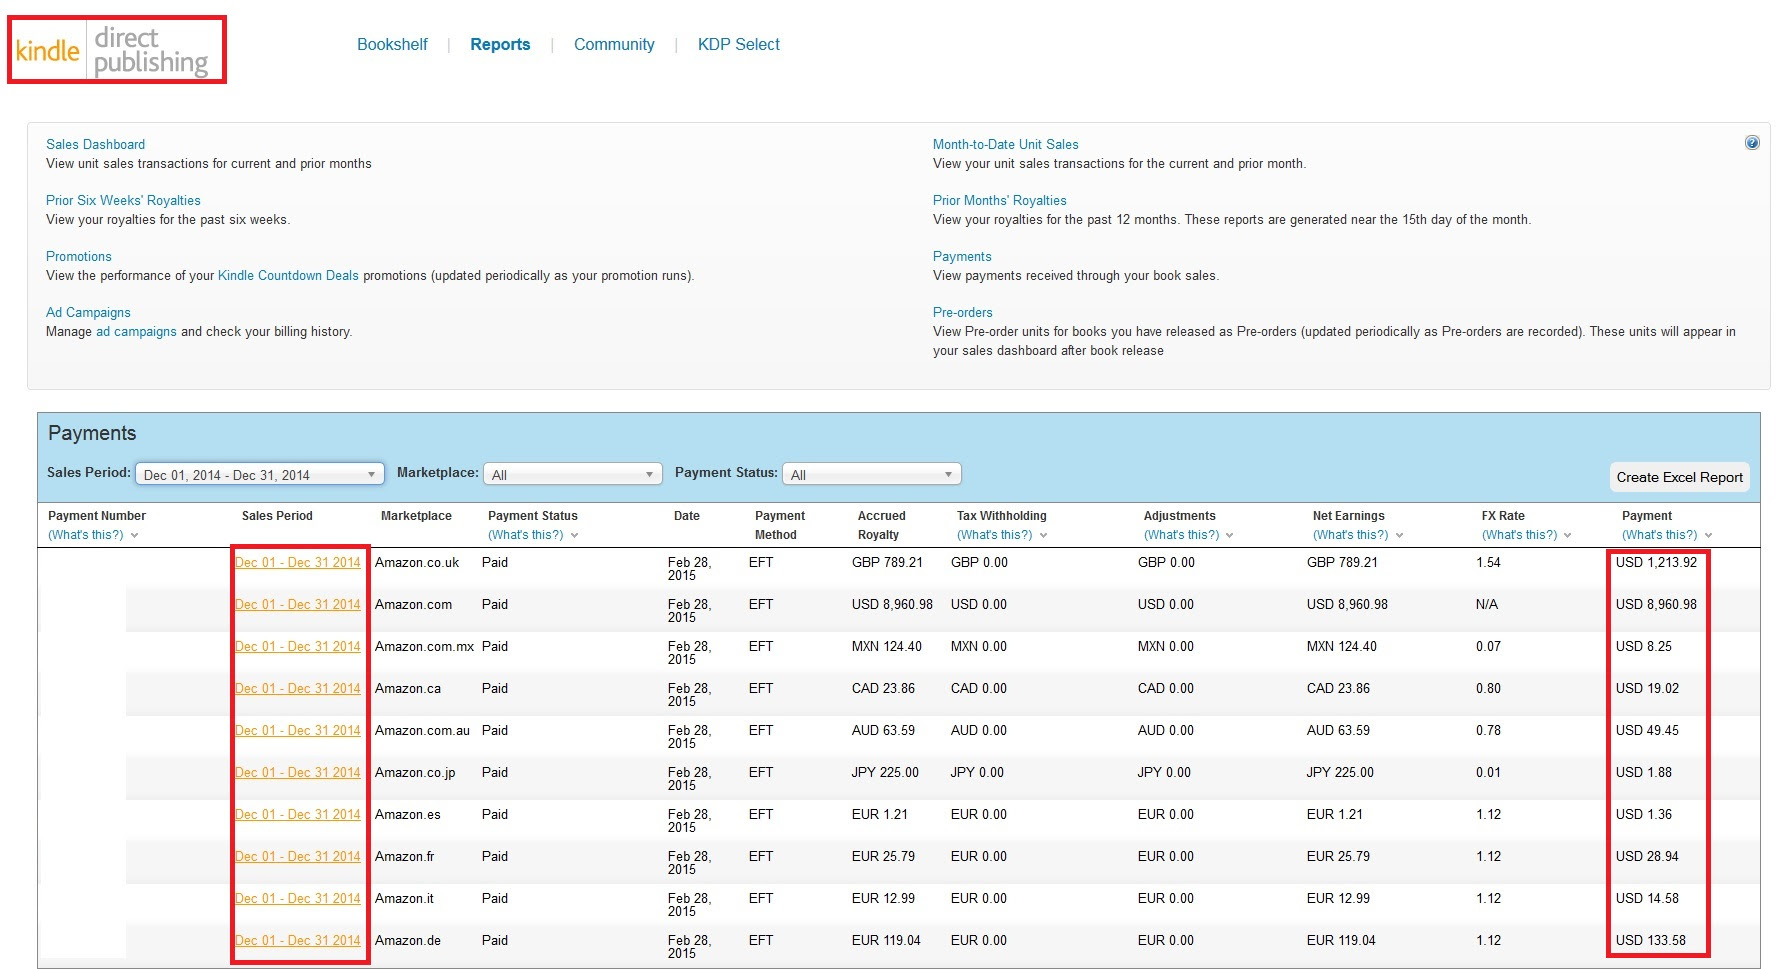
Task: Click the FX Rate N/A cell
Action: click(x=1487, y=604)
